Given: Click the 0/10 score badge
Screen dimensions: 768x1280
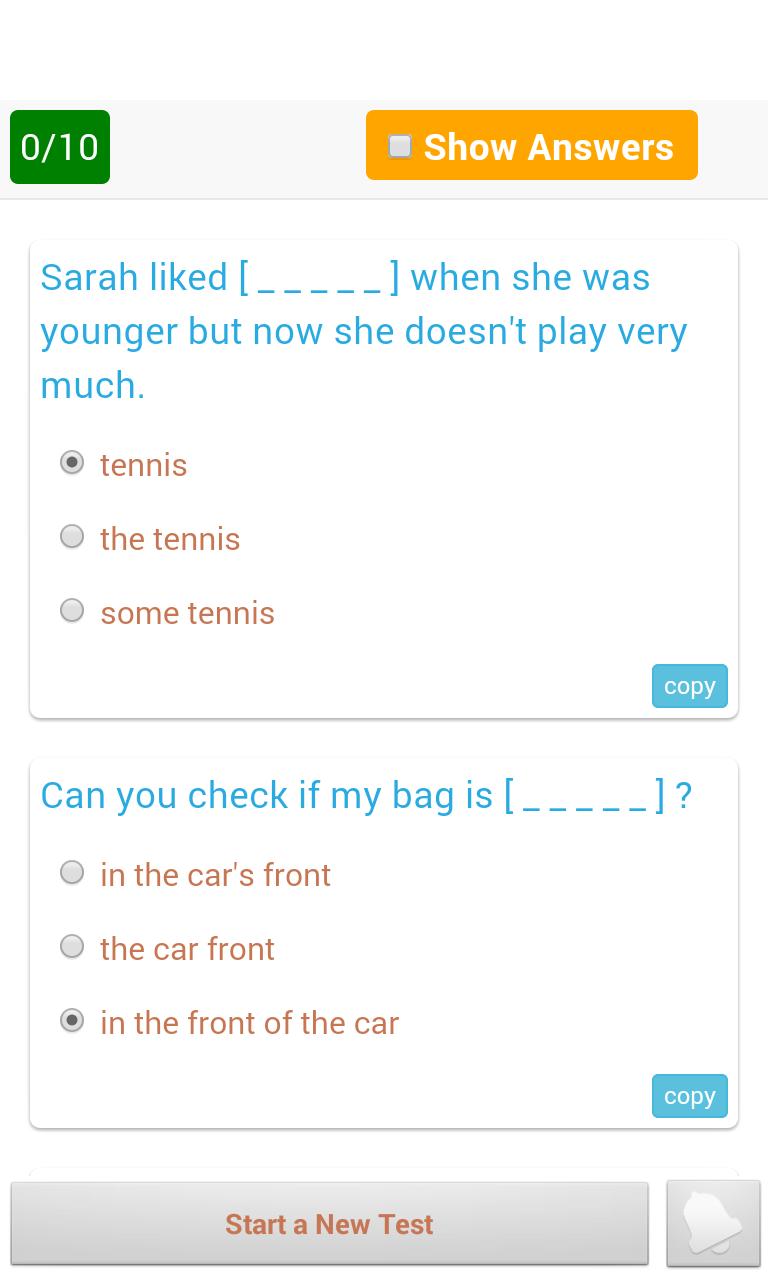Looking at the screenshot, I should [60, 147].
